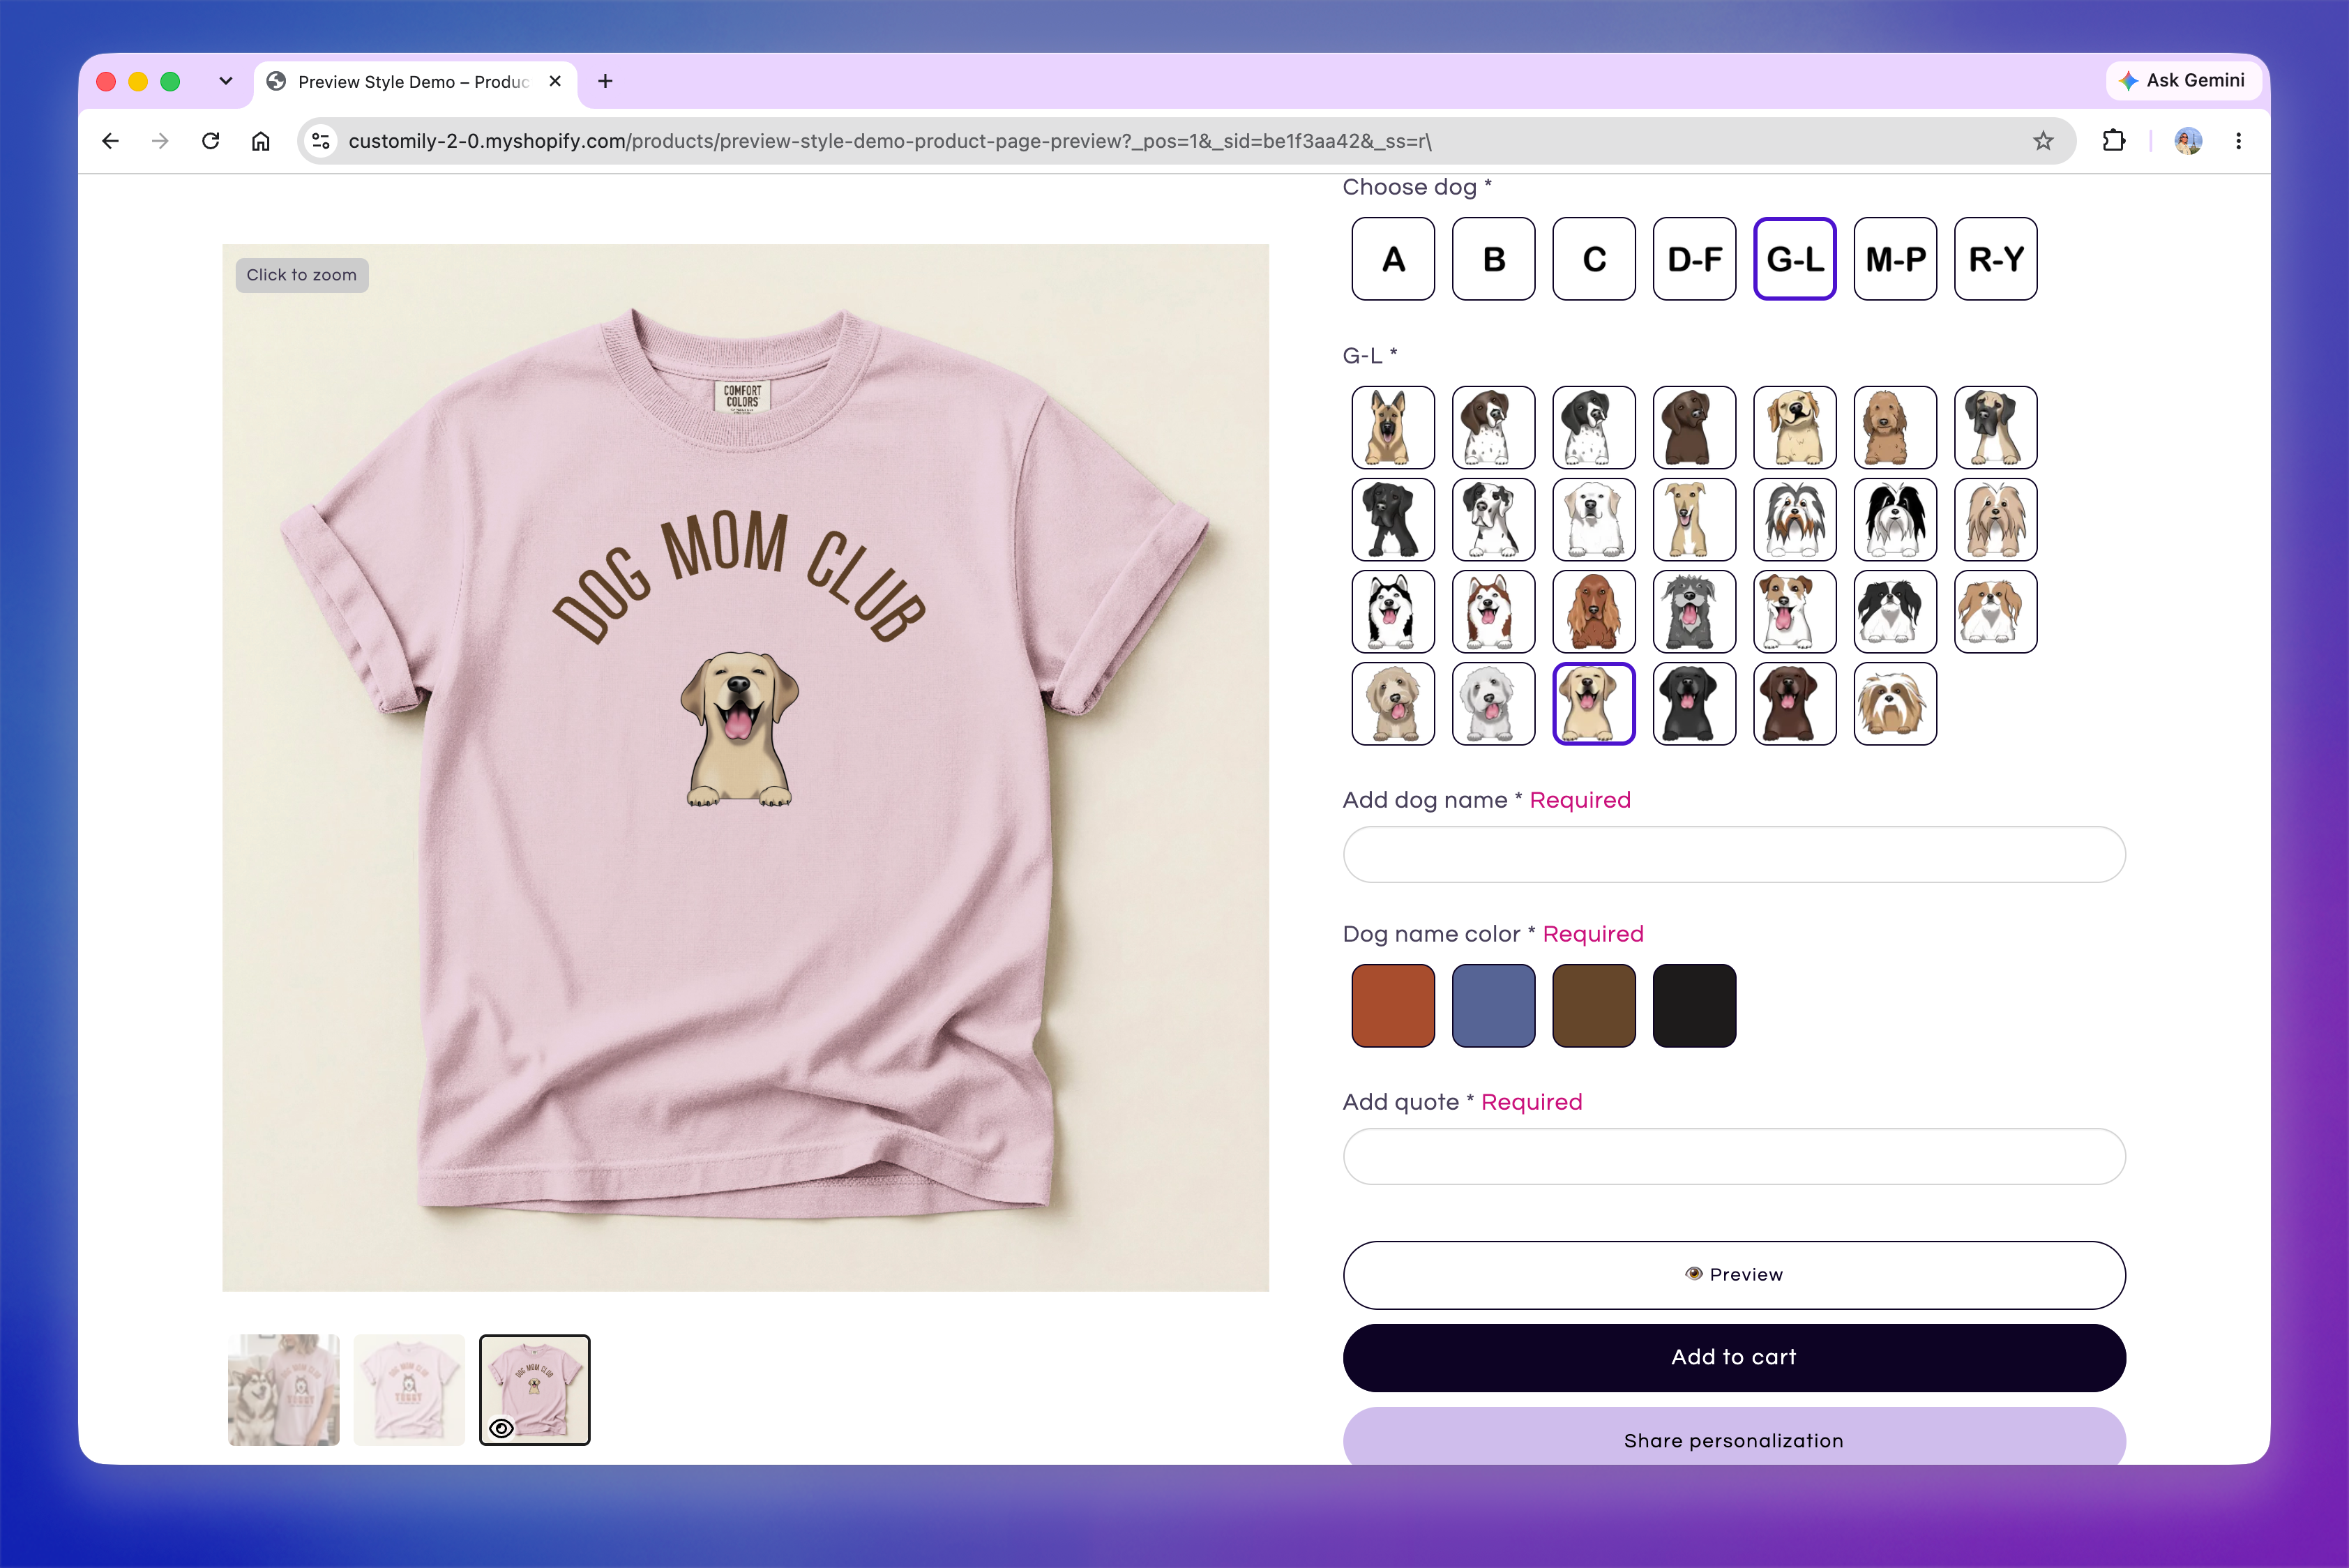Go forward in browser history
This screenshot has height=1568, width=2349.
(x=160, y=141)
